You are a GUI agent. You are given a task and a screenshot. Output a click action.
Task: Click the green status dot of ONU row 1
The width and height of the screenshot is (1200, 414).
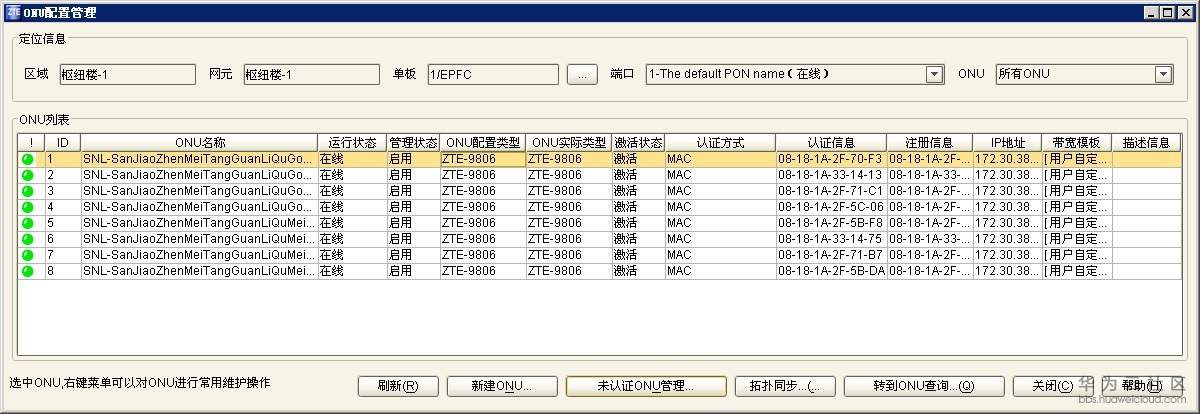point(27,159)
